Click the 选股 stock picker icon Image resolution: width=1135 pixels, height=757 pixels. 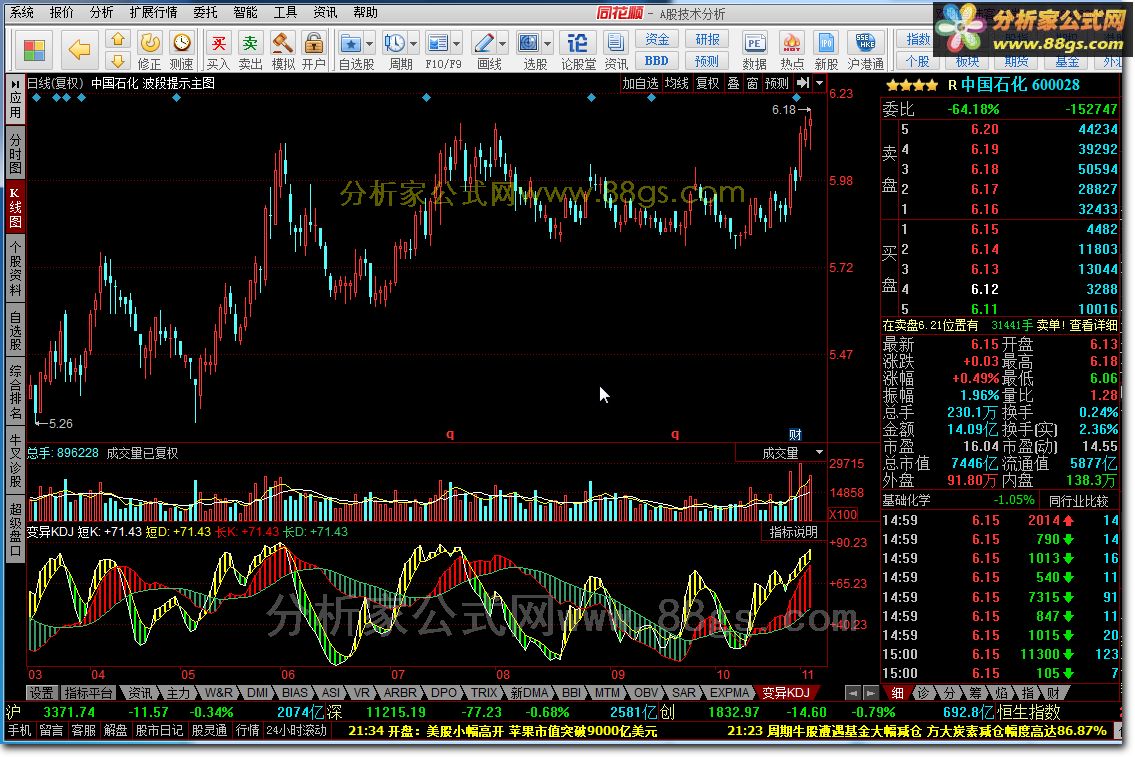click(528, 43)
